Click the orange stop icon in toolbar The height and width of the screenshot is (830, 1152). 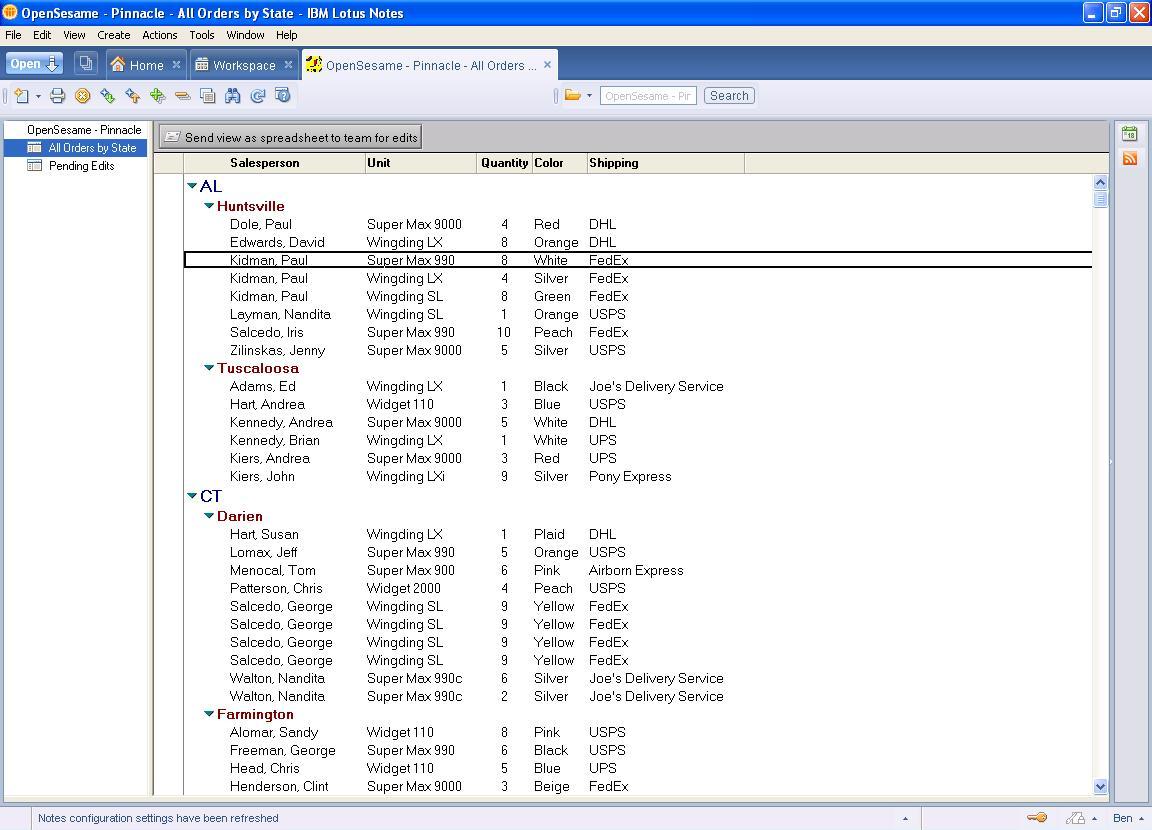click(x=82, y=96)
